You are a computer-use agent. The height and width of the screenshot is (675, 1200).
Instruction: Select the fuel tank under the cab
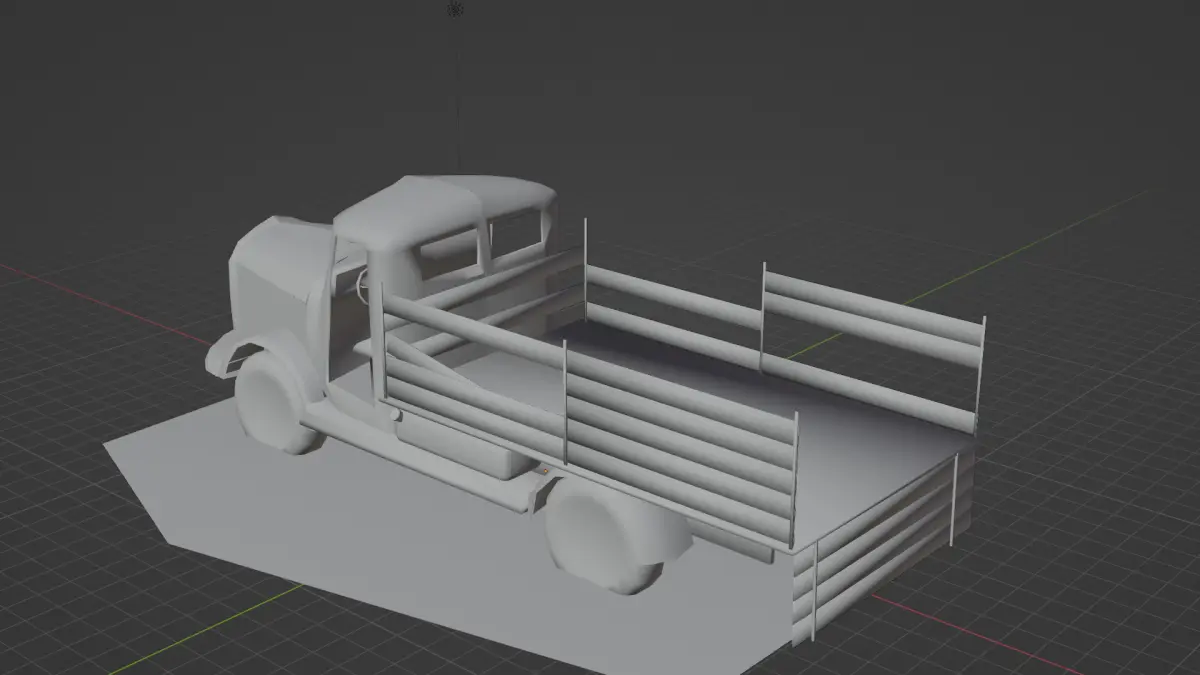[x=460, y=446]
